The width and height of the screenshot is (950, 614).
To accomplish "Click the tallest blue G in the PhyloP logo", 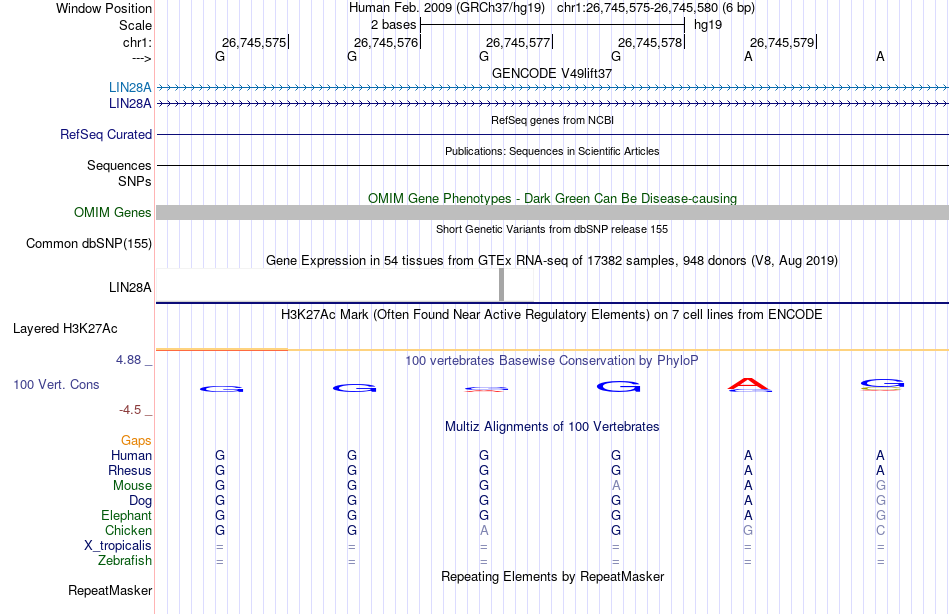I will point(618,386).
